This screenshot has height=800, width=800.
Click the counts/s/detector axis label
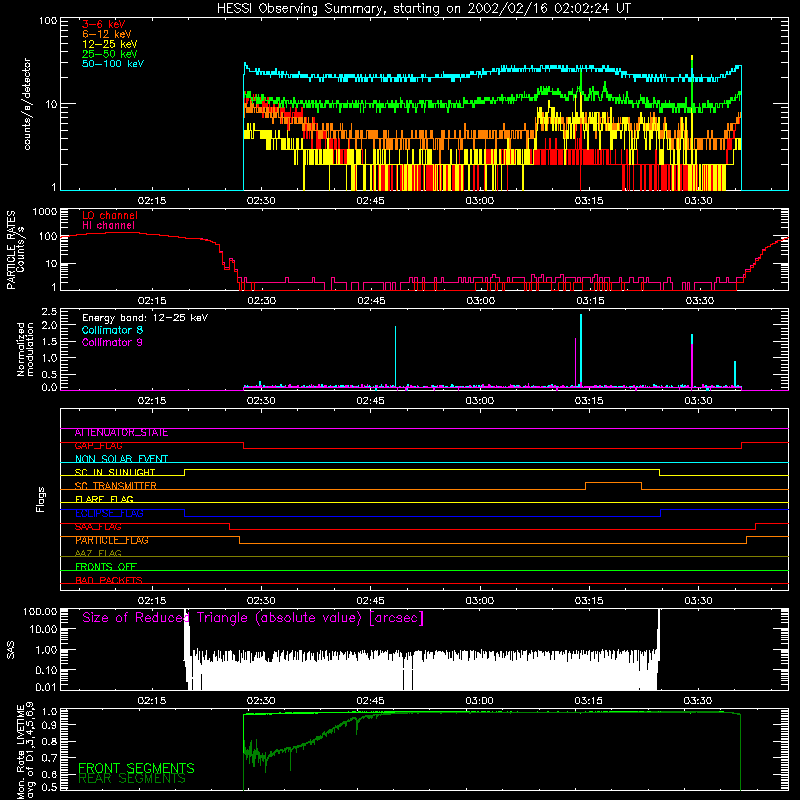click(x=27, y=104)
